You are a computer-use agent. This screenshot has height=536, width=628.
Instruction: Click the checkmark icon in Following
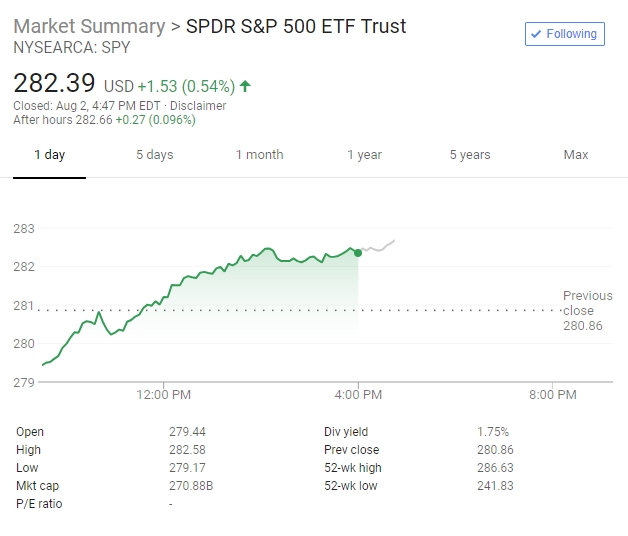[537, 34]
